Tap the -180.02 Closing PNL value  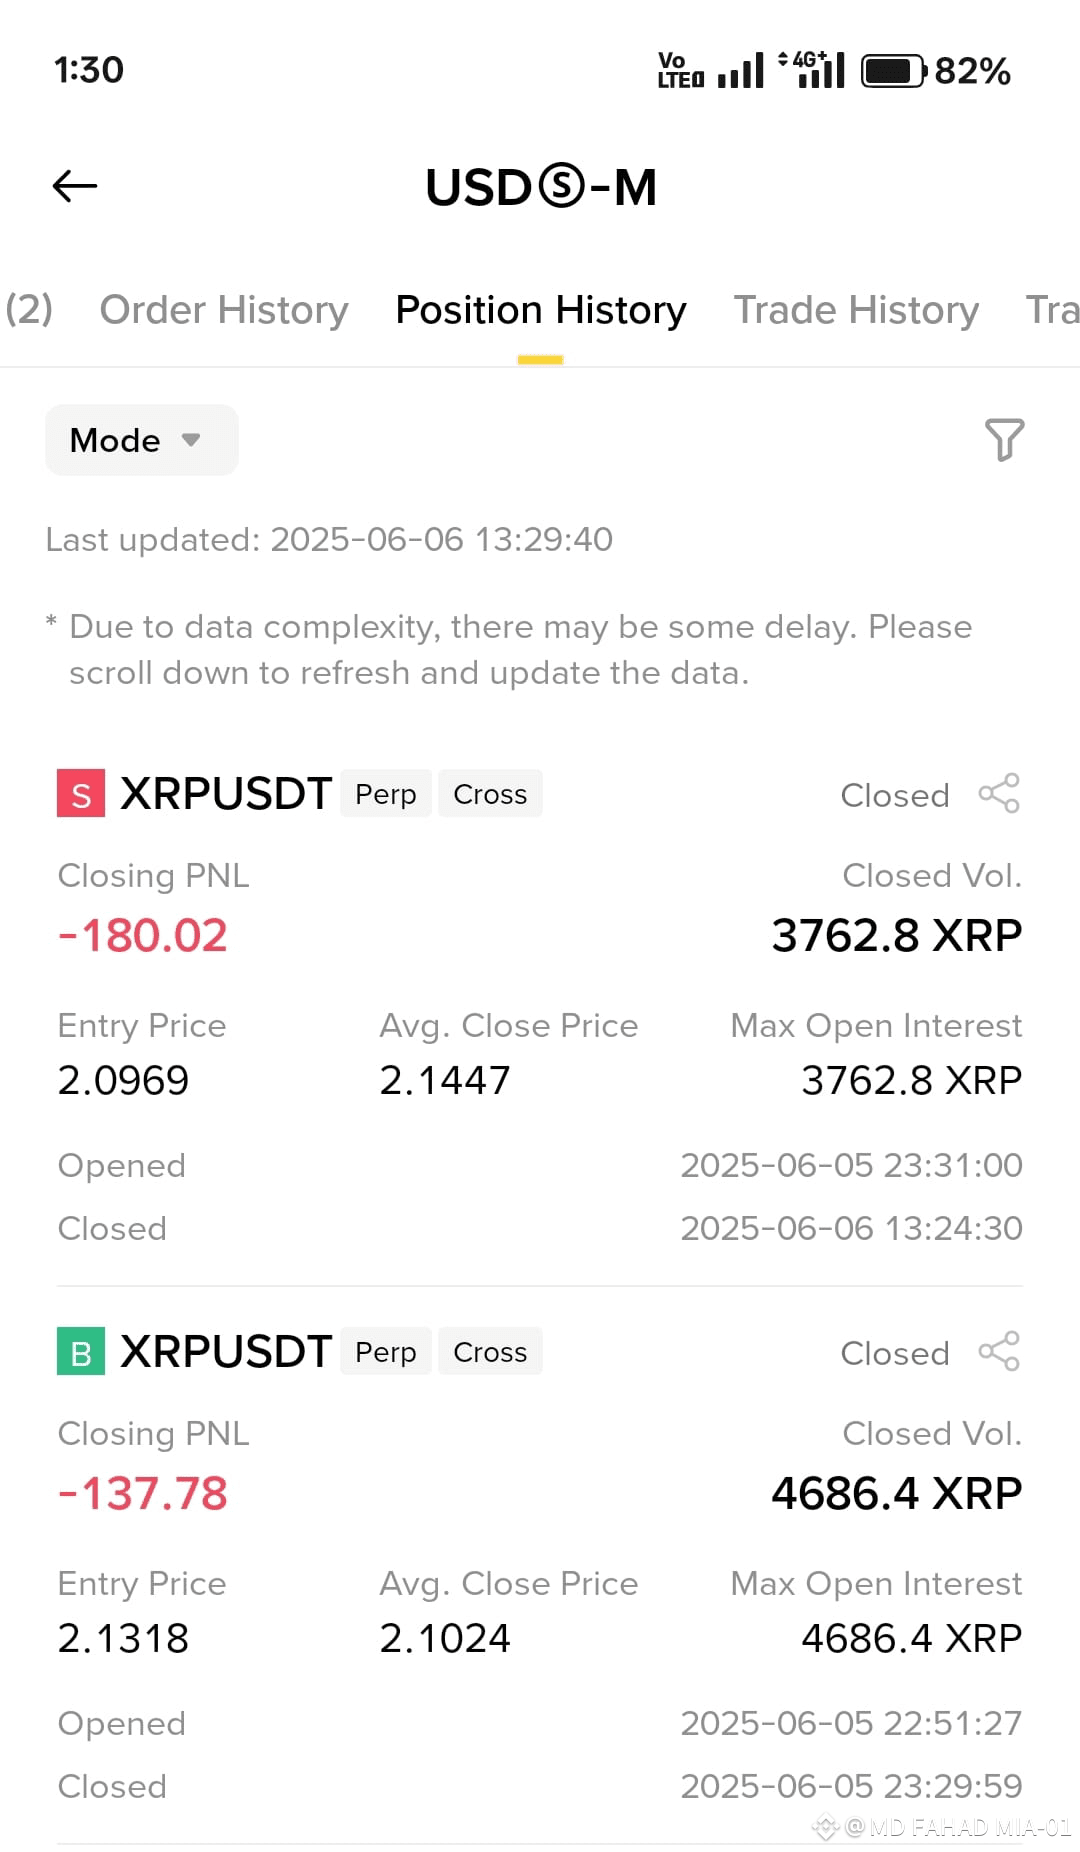(142, 936)
